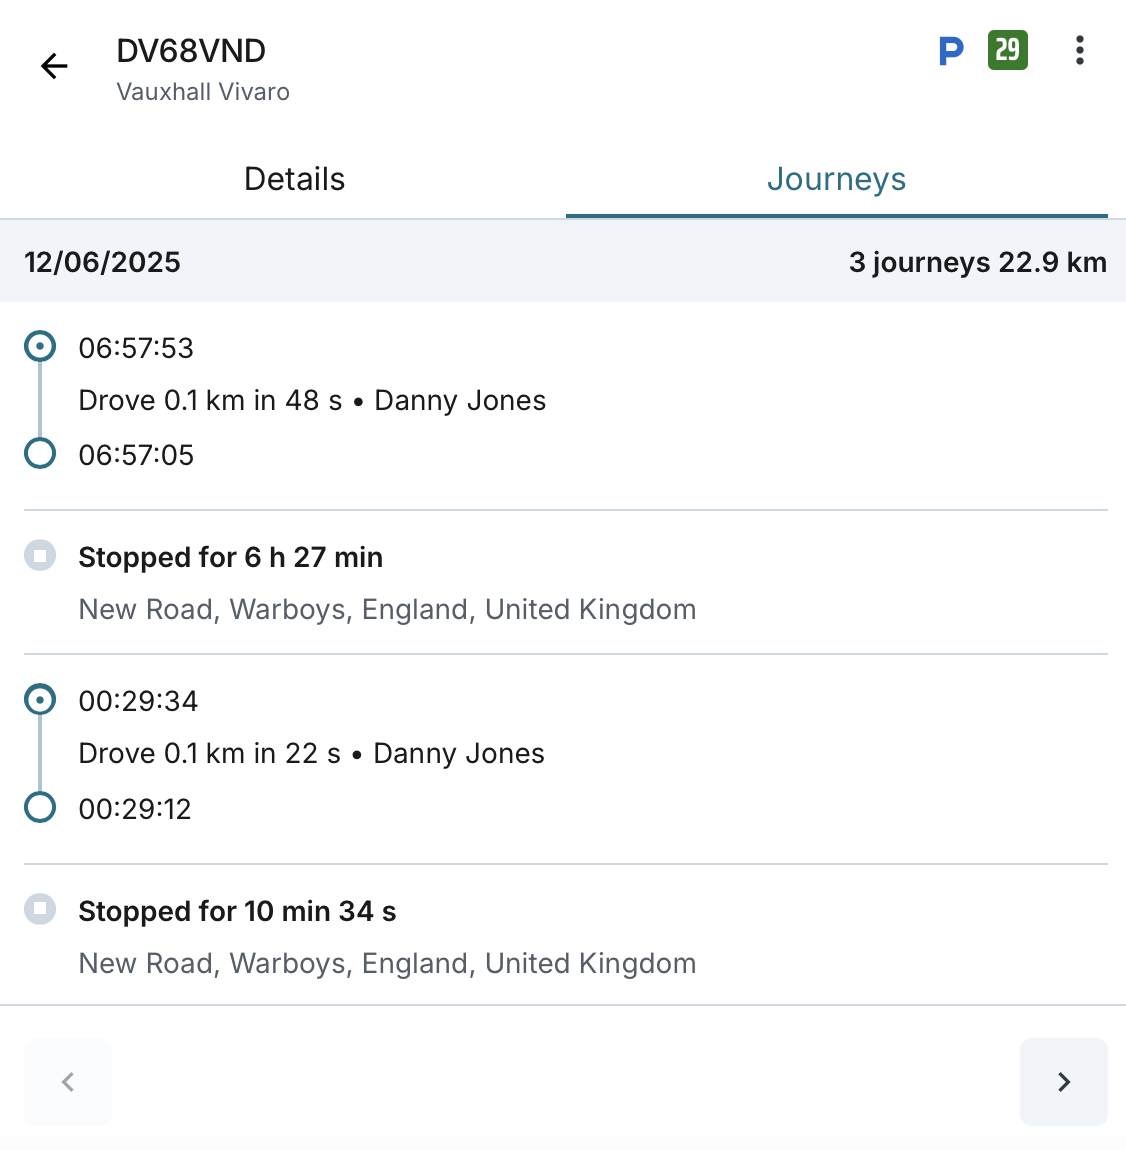Open the 22 s journey by Danny Jones

[311, 754]
